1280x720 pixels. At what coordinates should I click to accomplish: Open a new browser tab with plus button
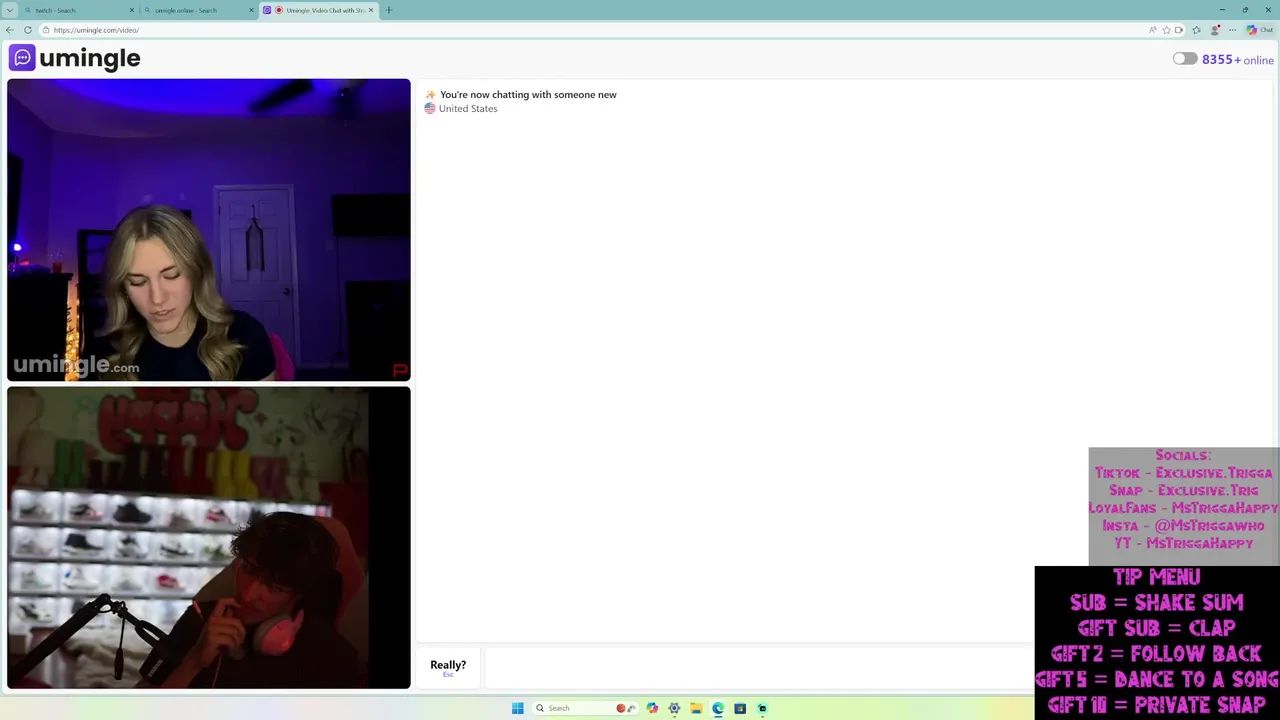point(389,10)
